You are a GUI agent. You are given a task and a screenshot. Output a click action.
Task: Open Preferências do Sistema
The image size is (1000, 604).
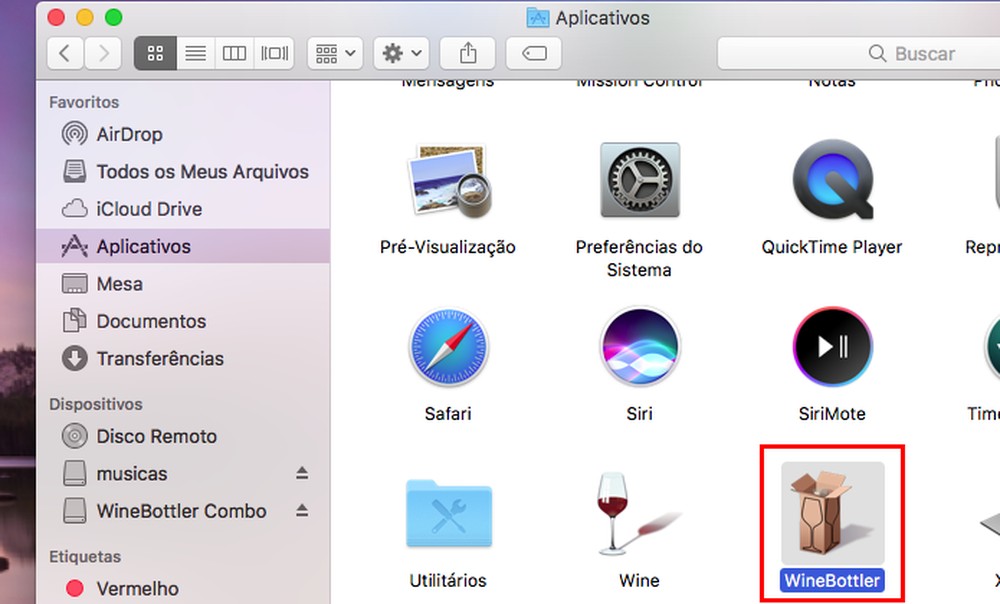coord(639,180)
